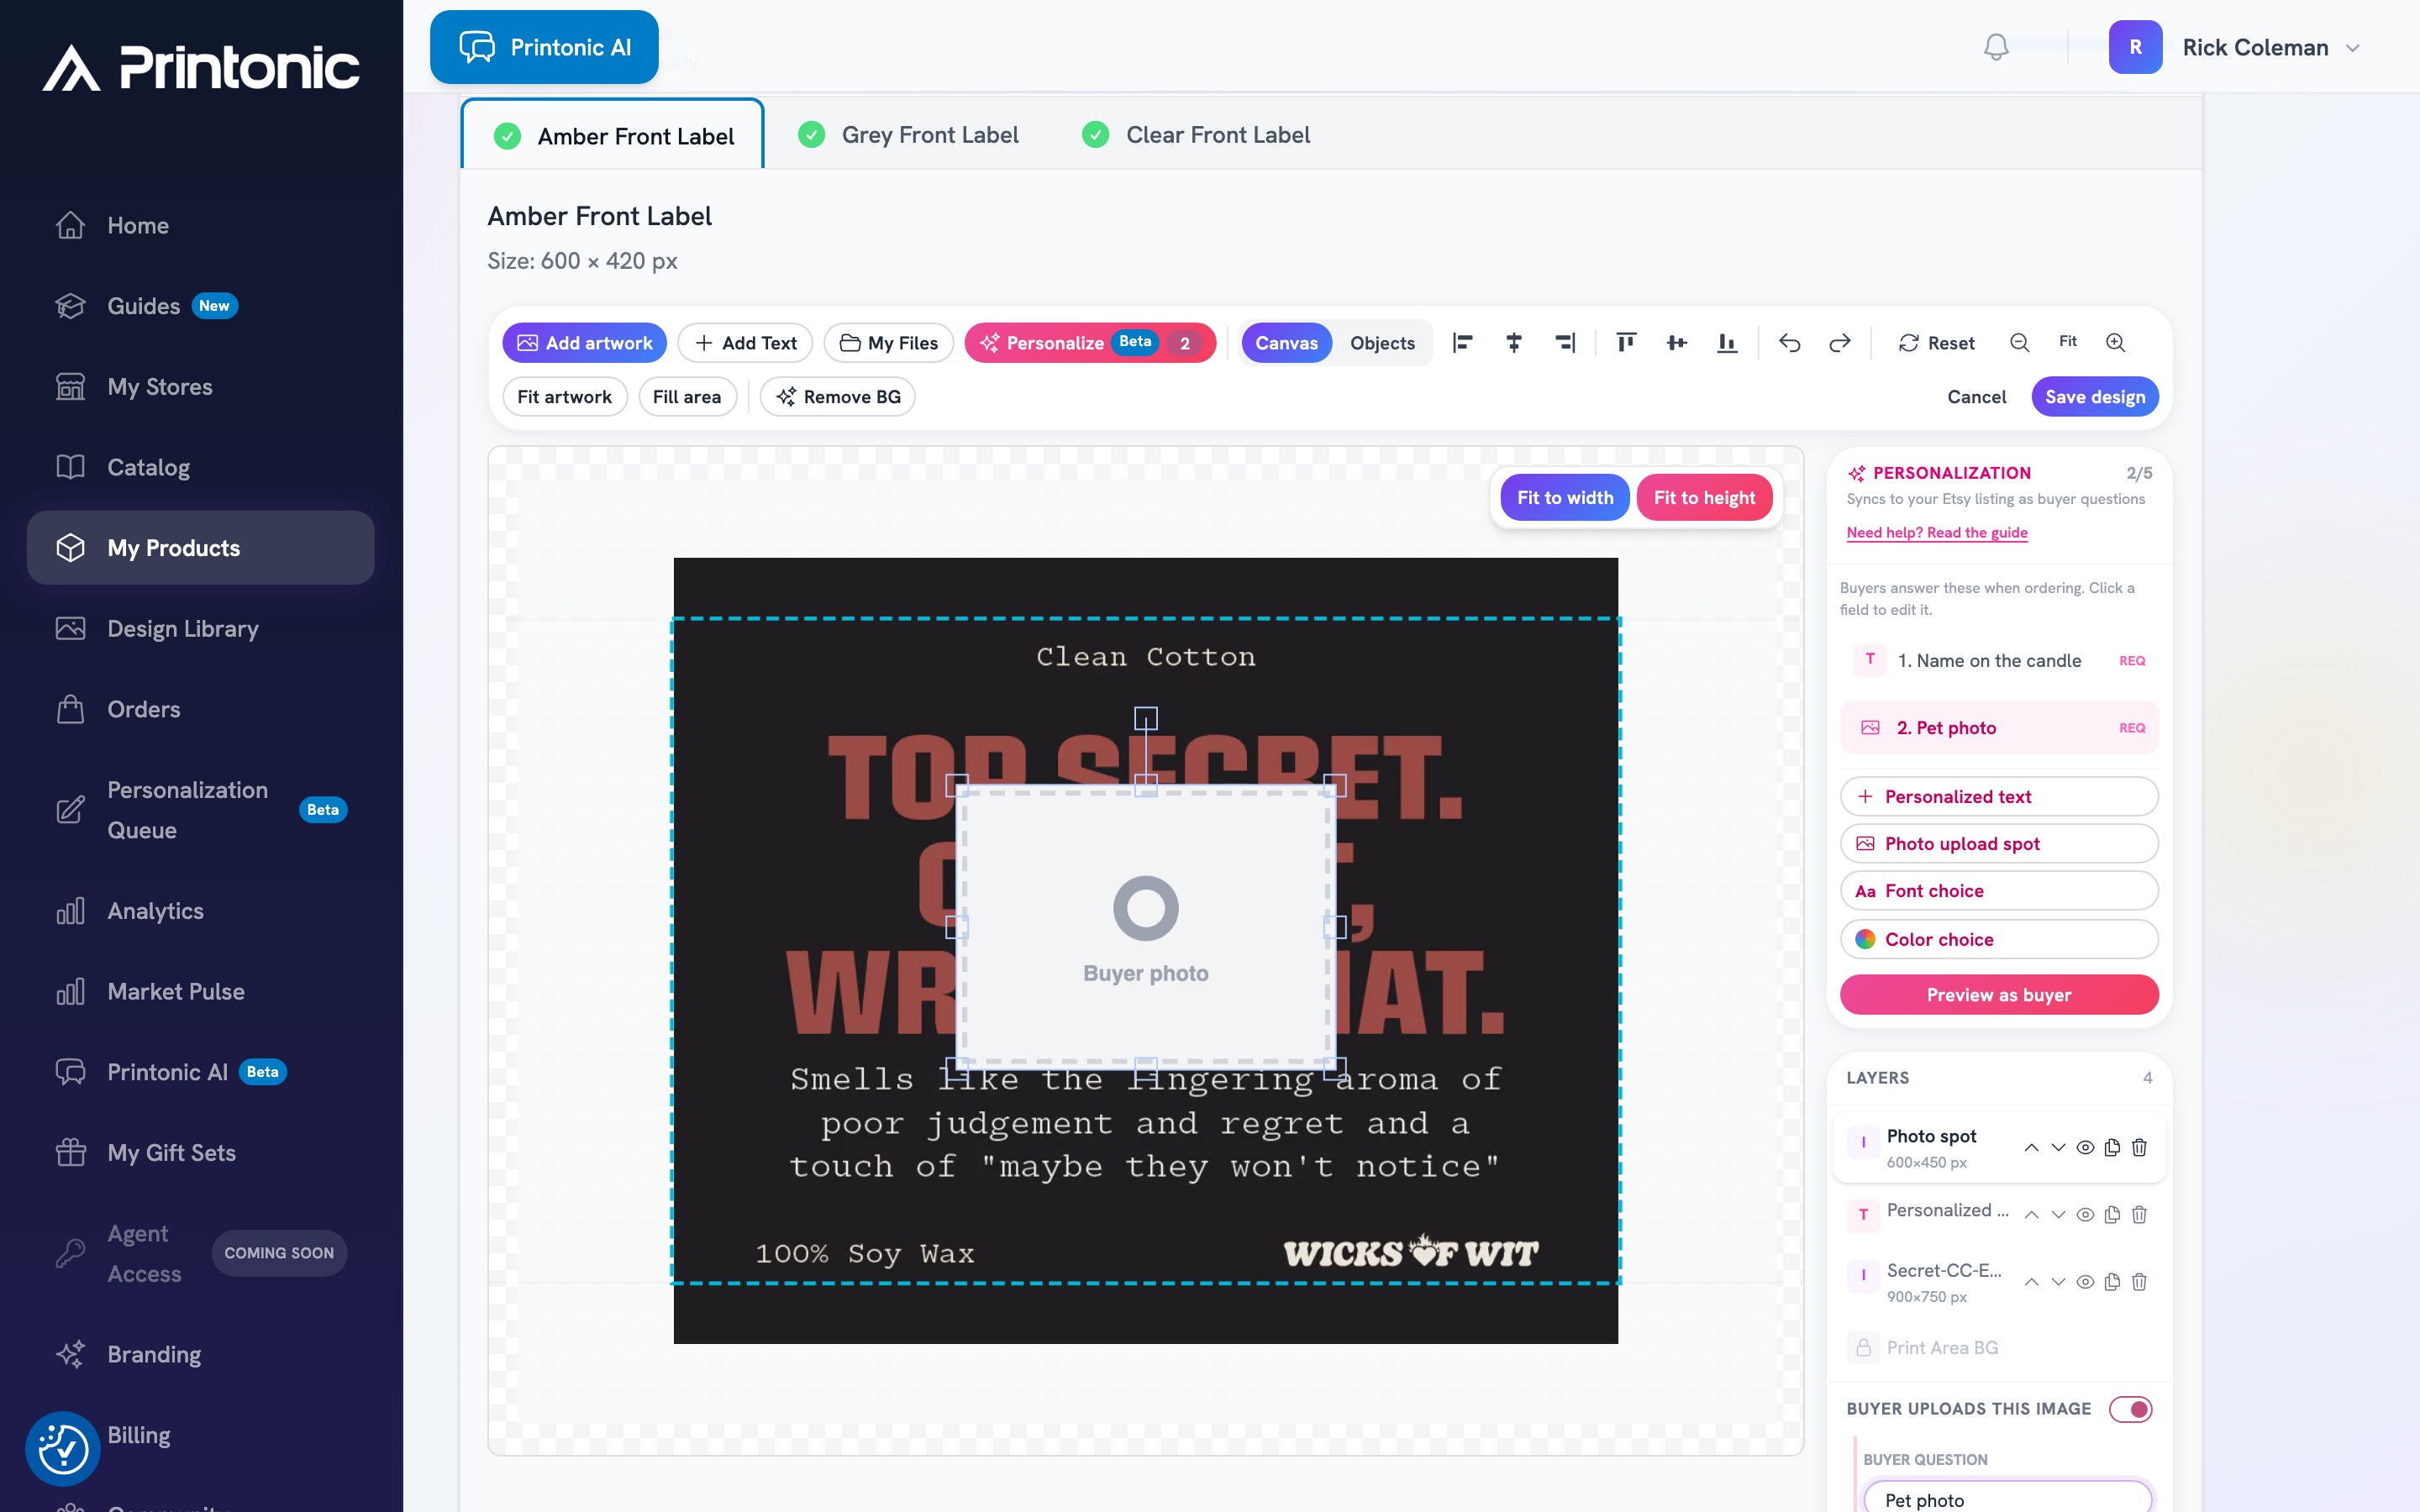Go to Home in sidebar
The width and height of the screenshot is (2420, 1512).
coord(200,226)
